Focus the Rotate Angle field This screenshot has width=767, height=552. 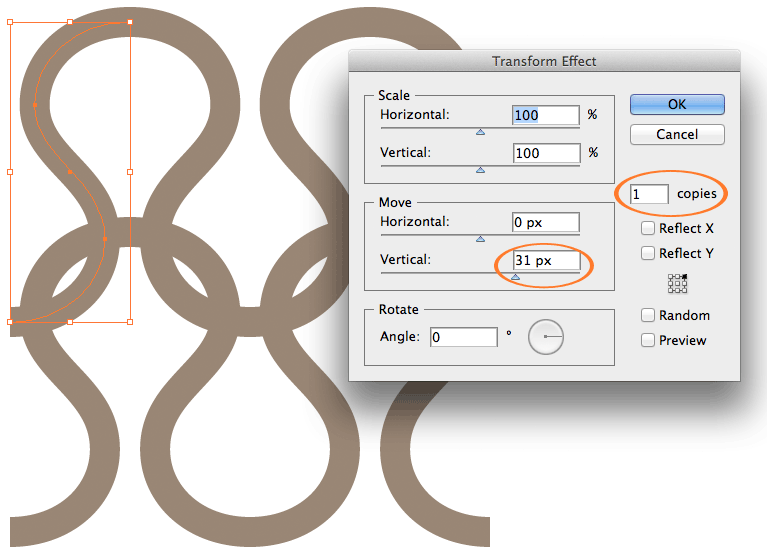(x=464, y=337)
